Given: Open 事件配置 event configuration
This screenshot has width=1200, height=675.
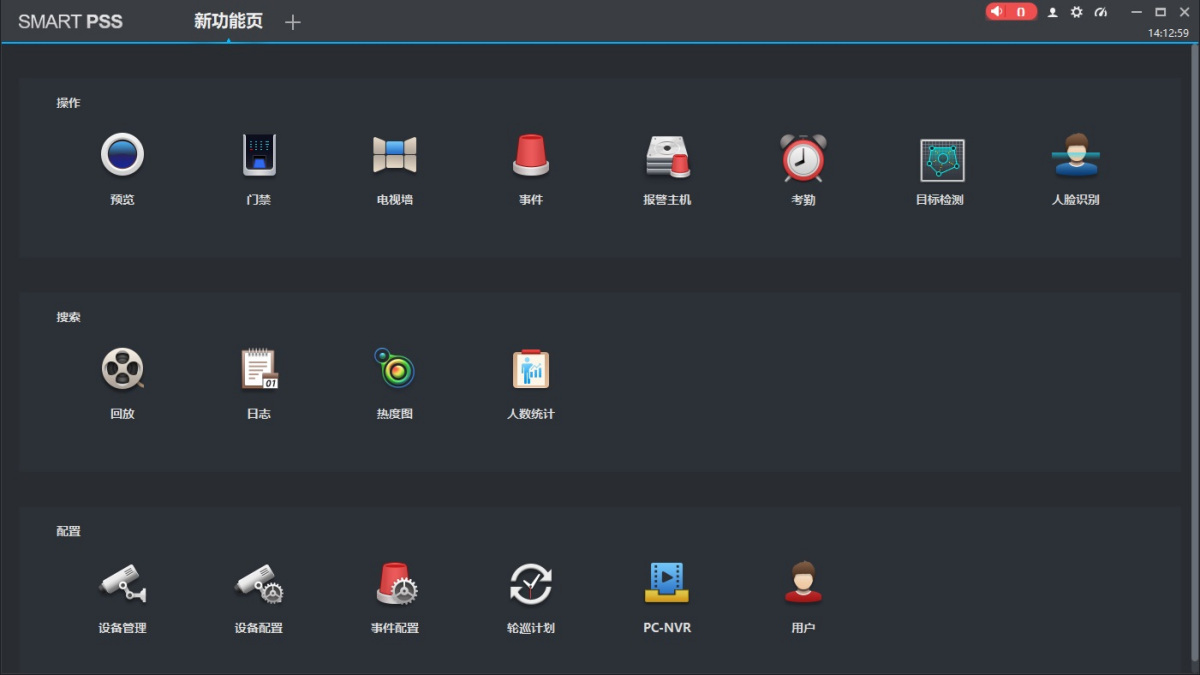Looking at the screenshot, I should pyautogui.click(x=396, y=584).
